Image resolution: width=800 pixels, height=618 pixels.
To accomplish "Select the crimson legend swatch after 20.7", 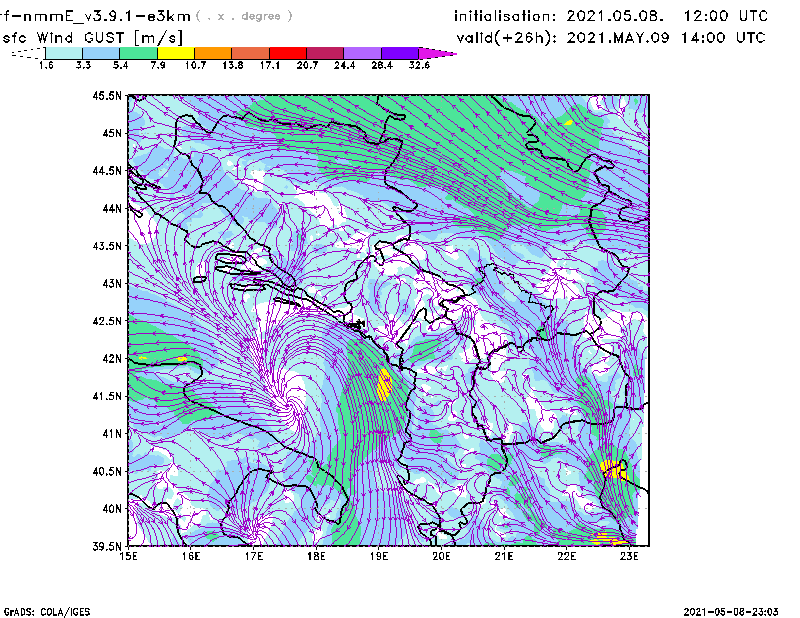I will [325, 53].
